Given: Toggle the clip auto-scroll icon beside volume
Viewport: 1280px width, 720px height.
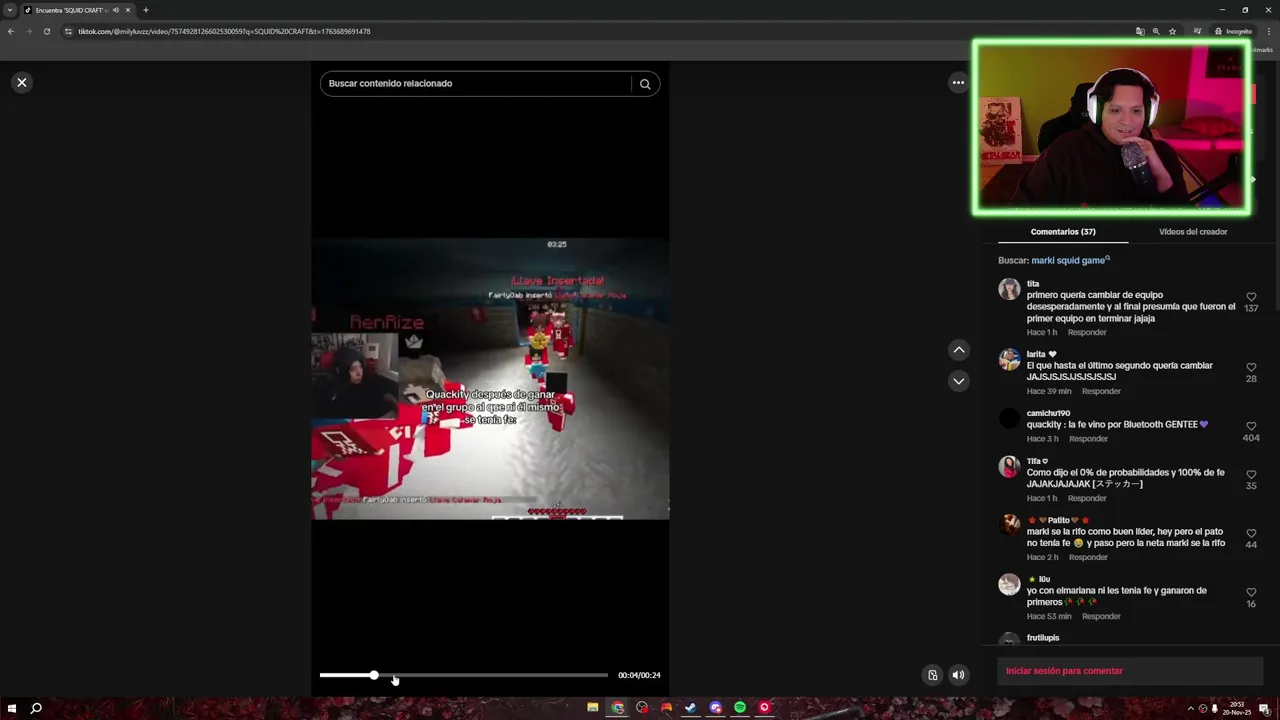Looking at the screenshot, I should (932, 675).
